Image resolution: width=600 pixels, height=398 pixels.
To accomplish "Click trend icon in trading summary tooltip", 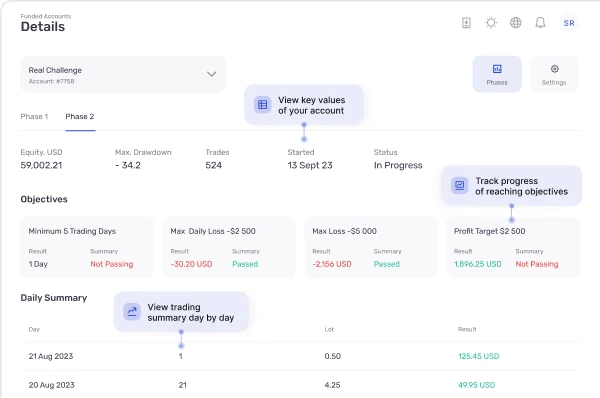I will (x=132, y=312).
